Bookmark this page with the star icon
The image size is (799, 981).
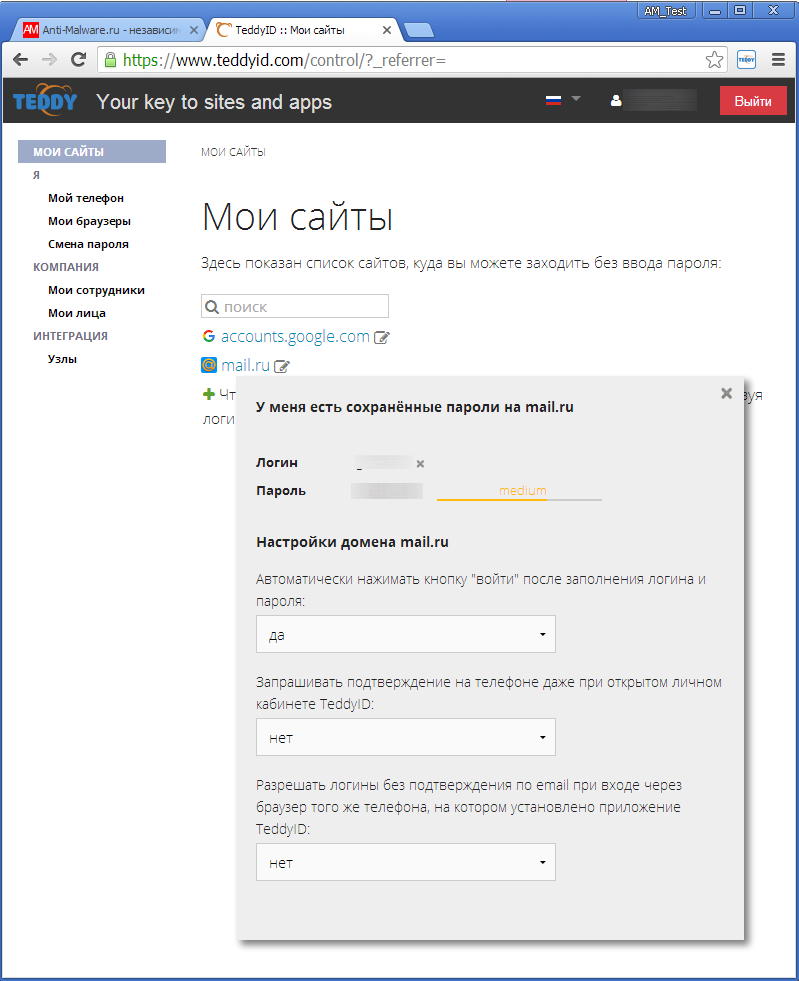[x=714, y=60]
